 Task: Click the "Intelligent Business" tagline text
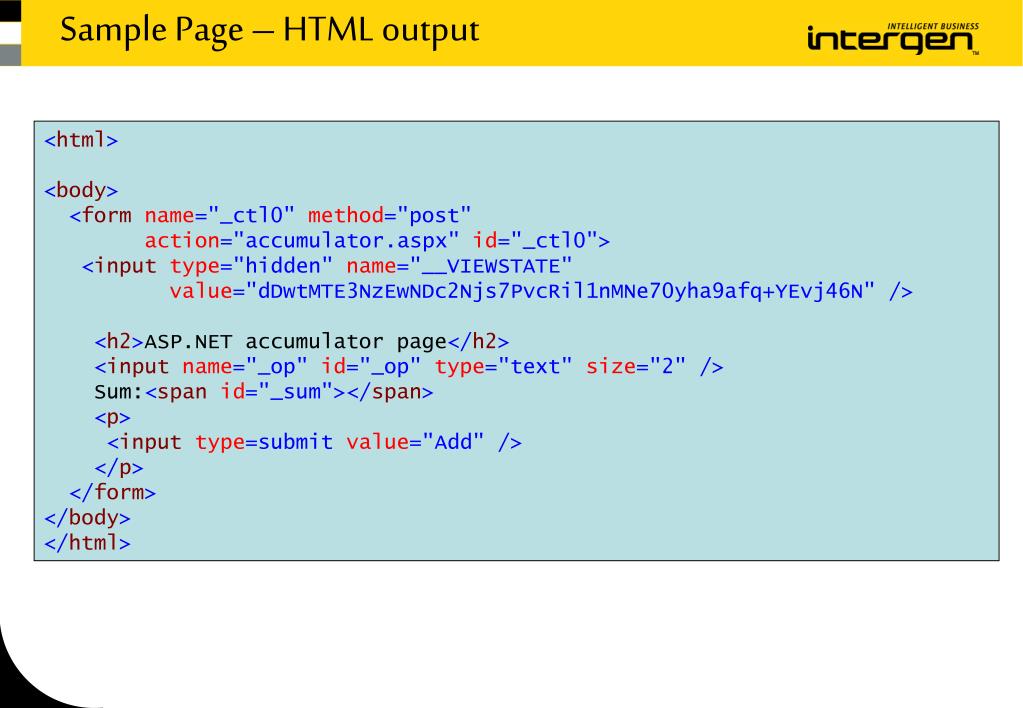pos(933,26)
